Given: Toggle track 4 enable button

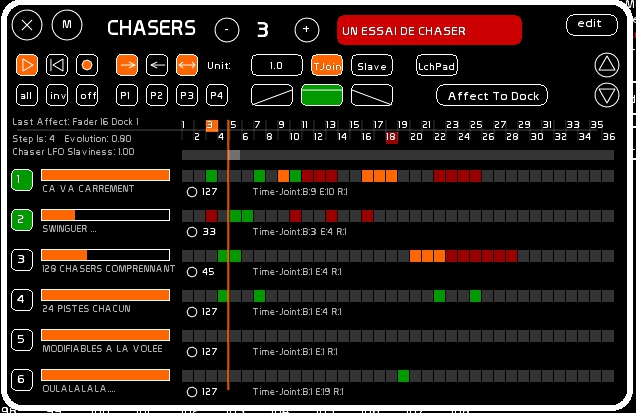Looking at the screenshot, I should click(x=22, y=300).
